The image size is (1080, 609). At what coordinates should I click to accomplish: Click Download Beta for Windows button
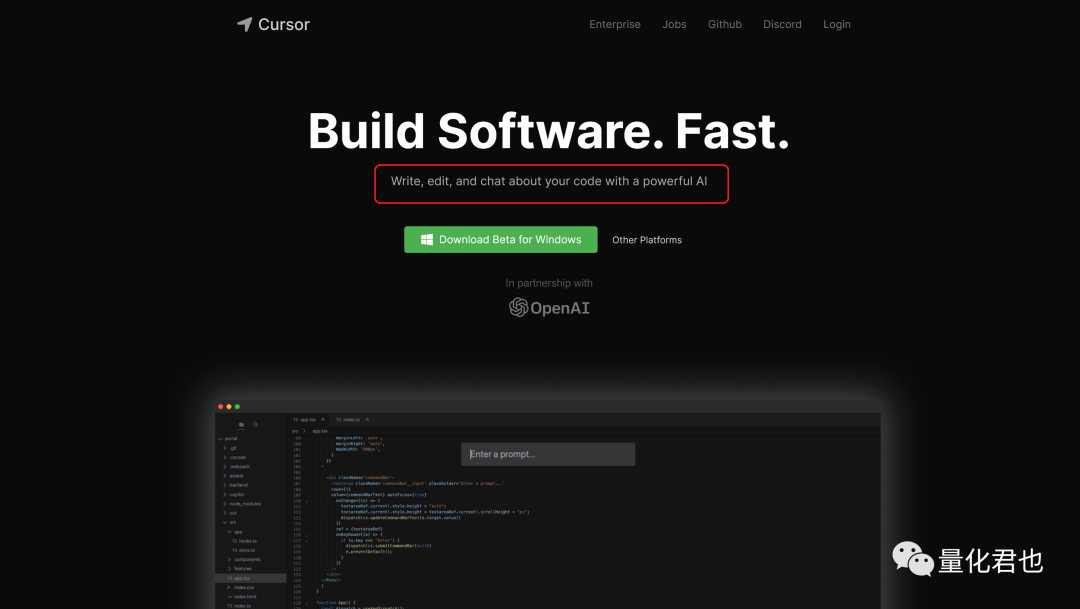[x=501, y=240]
